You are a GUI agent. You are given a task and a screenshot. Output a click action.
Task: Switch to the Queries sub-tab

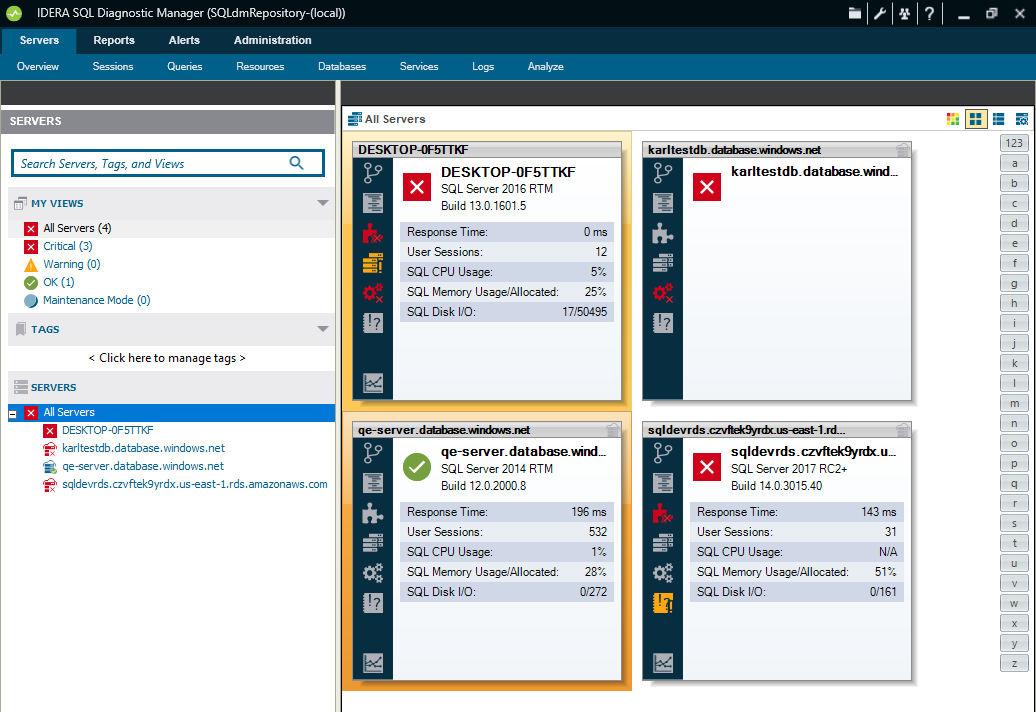(184, 67)
